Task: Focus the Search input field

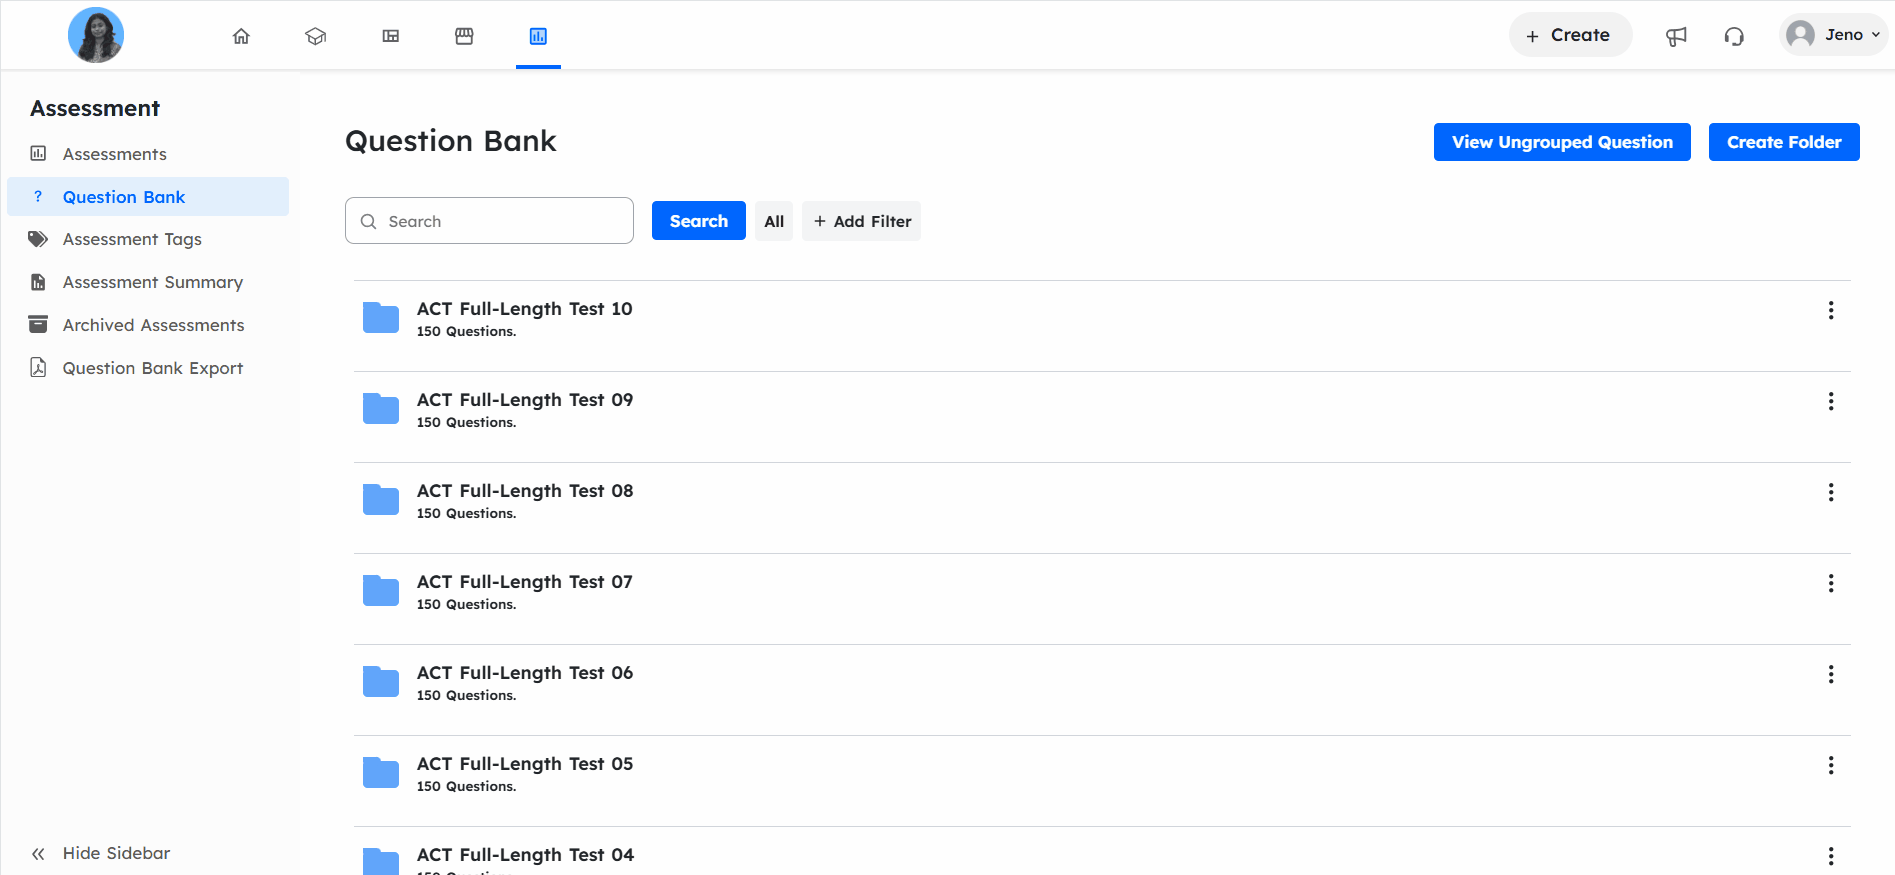Action: point(489,221)
